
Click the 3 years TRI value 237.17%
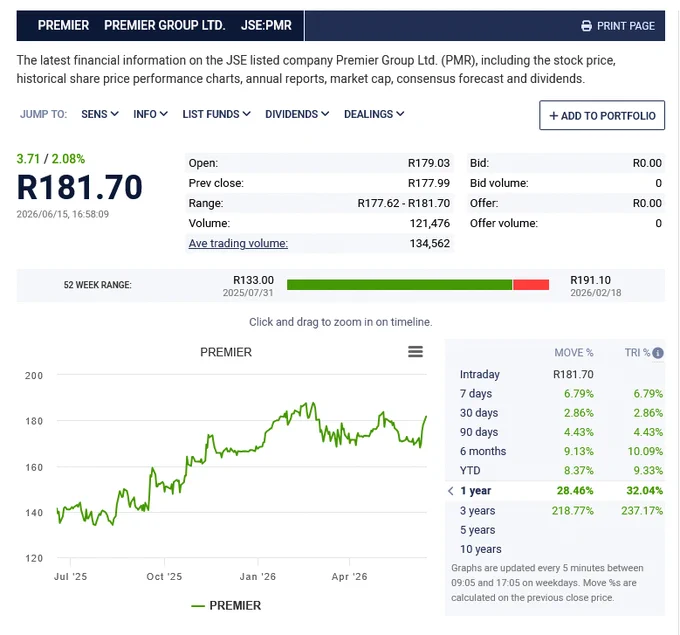pyautogui.click(x=642, y=511)
